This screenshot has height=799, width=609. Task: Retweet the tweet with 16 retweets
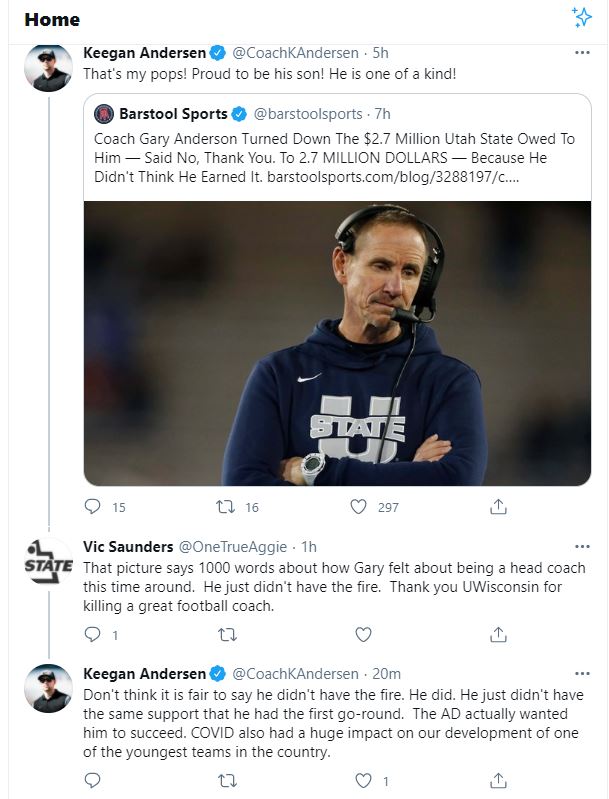pyautogui.click(x=225, y=507)
